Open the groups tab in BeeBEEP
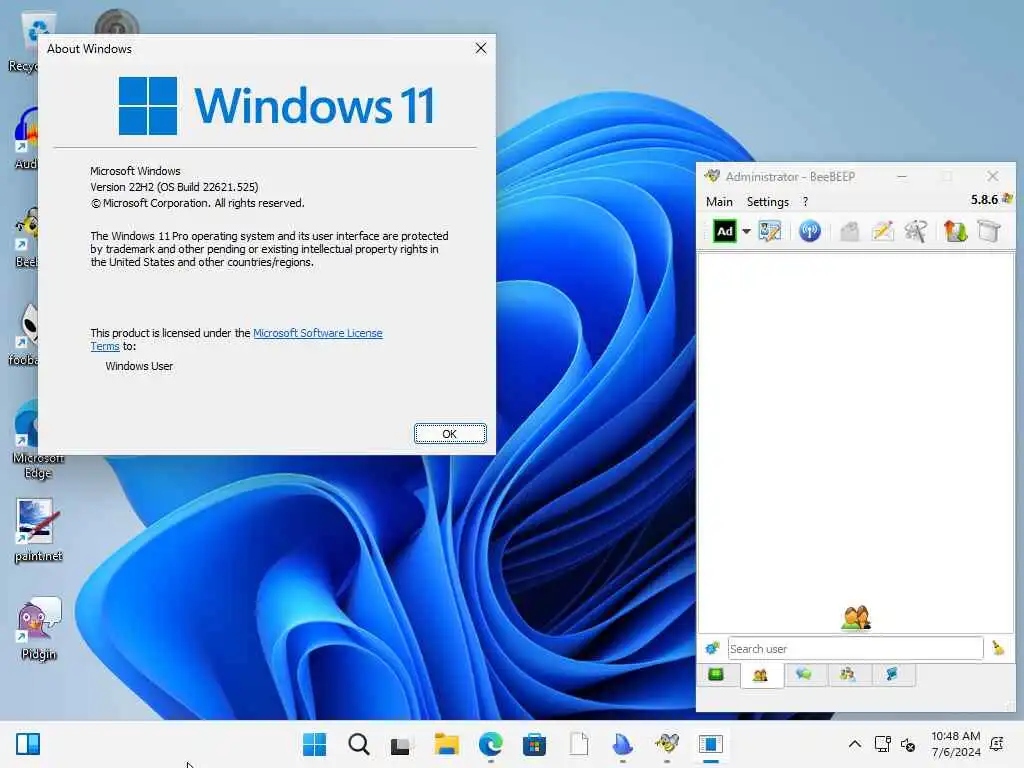 click(848, 675)
